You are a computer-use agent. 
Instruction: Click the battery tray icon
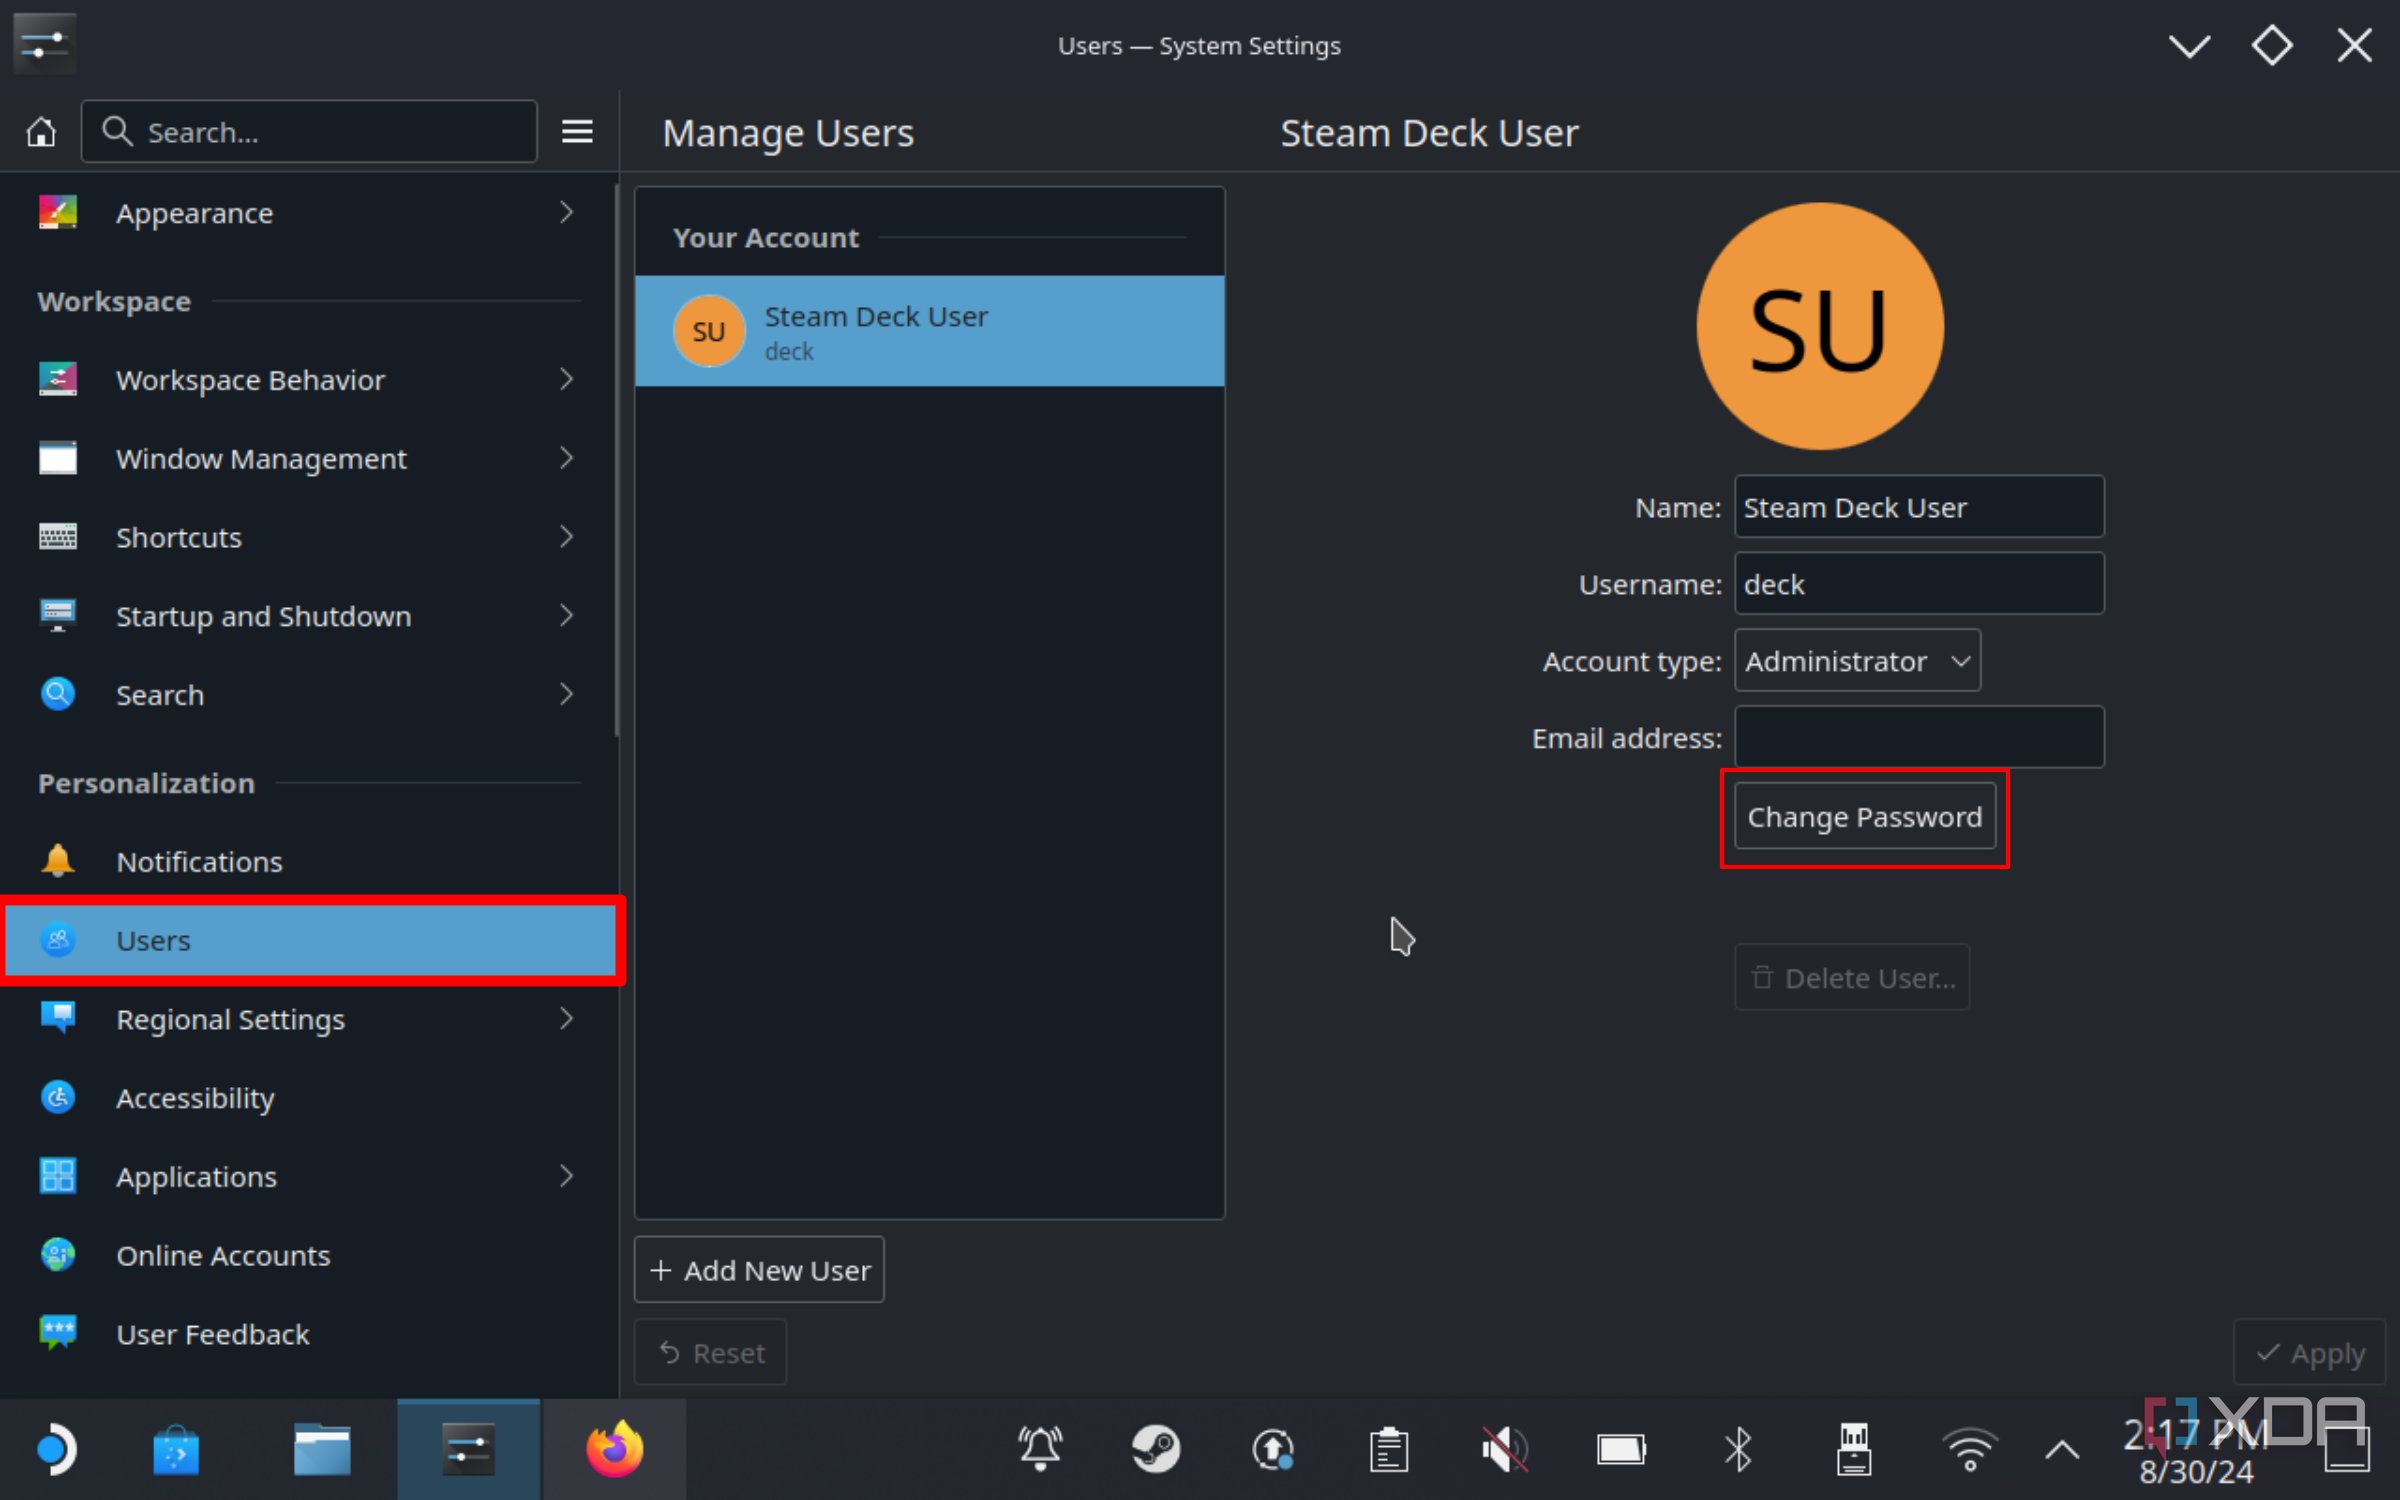tap(1621, 1449)
